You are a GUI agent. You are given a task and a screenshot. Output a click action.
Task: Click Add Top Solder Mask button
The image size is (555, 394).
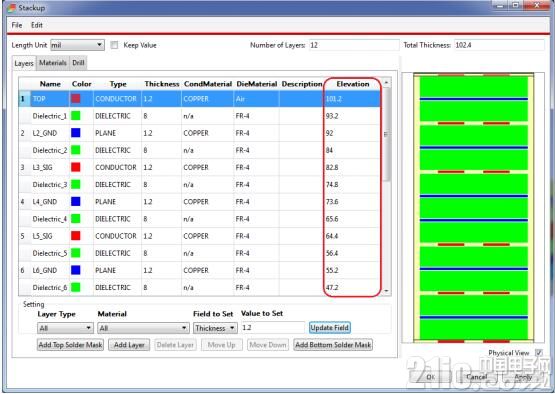[x=70, y=345]
